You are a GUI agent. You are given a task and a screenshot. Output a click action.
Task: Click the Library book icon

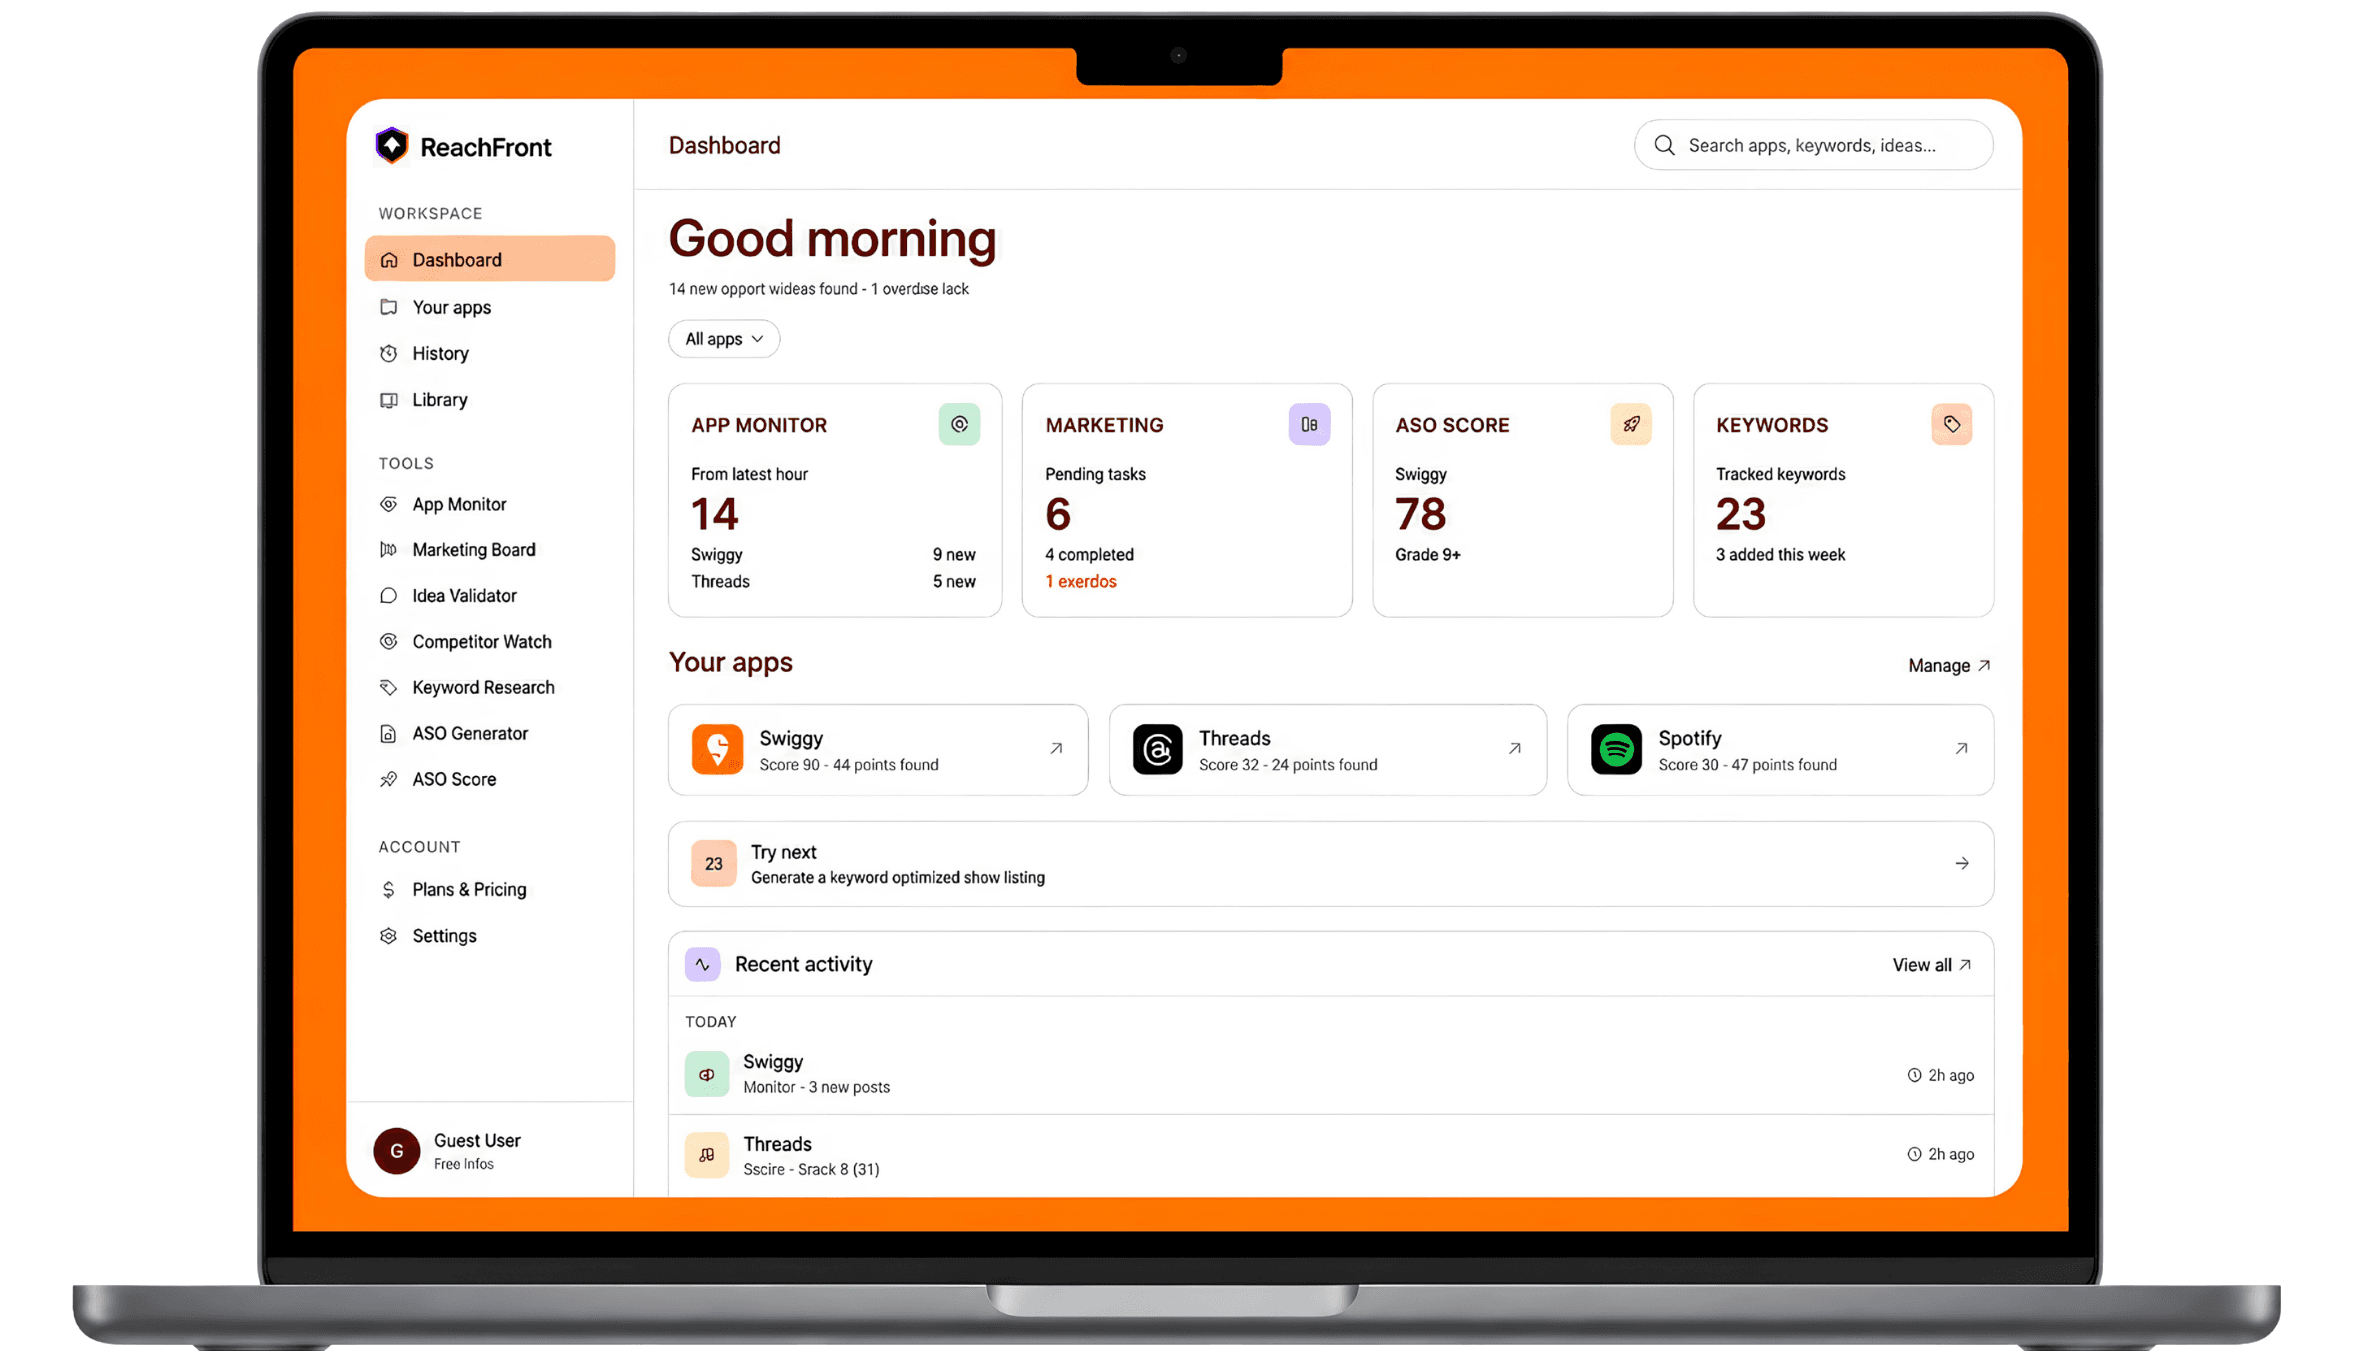(x=389, y=400)
